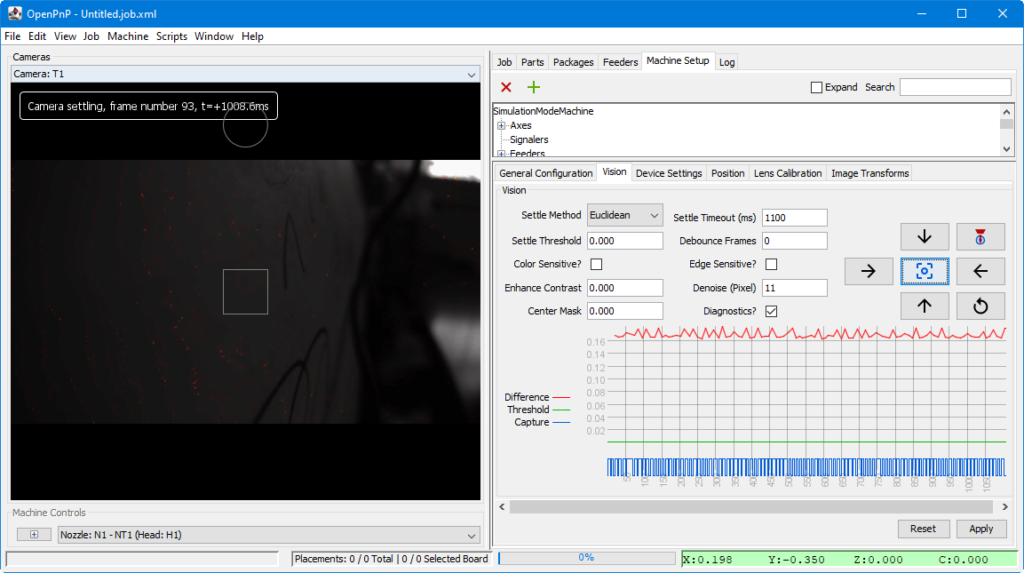Switch to the Feeders tab
The width and height of the screenshot is (1024, 573).
(620, 62)
